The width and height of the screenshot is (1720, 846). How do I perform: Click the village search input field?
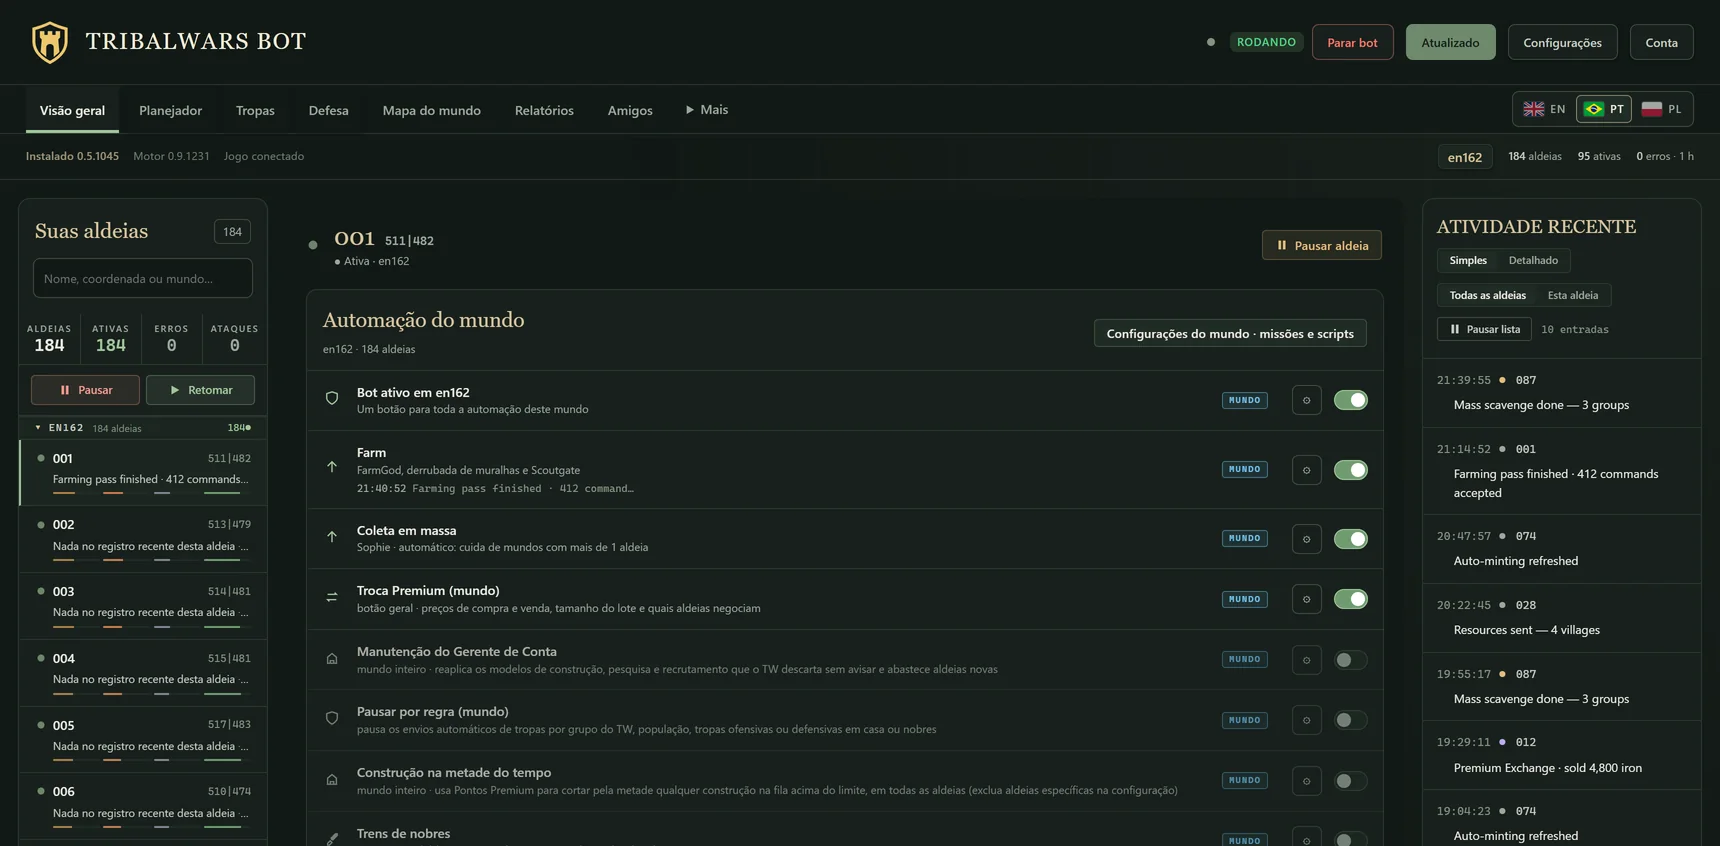click(143, 278)
